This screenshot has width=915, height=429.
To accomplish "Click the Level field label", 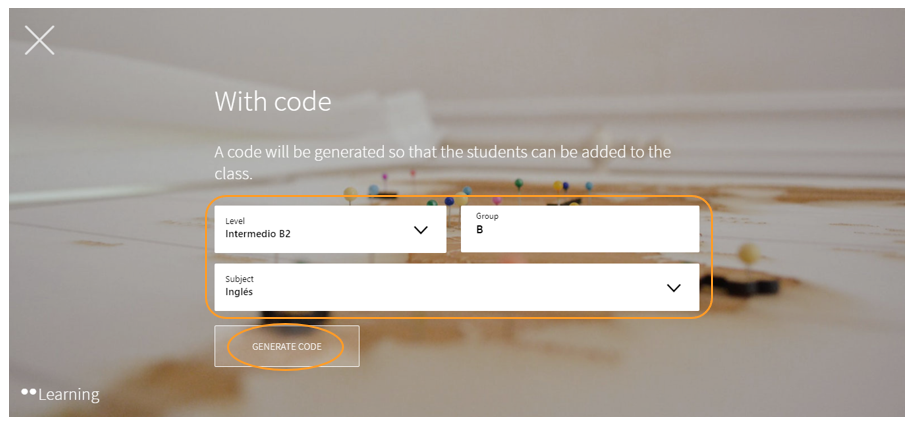I will tap(235, 220).
